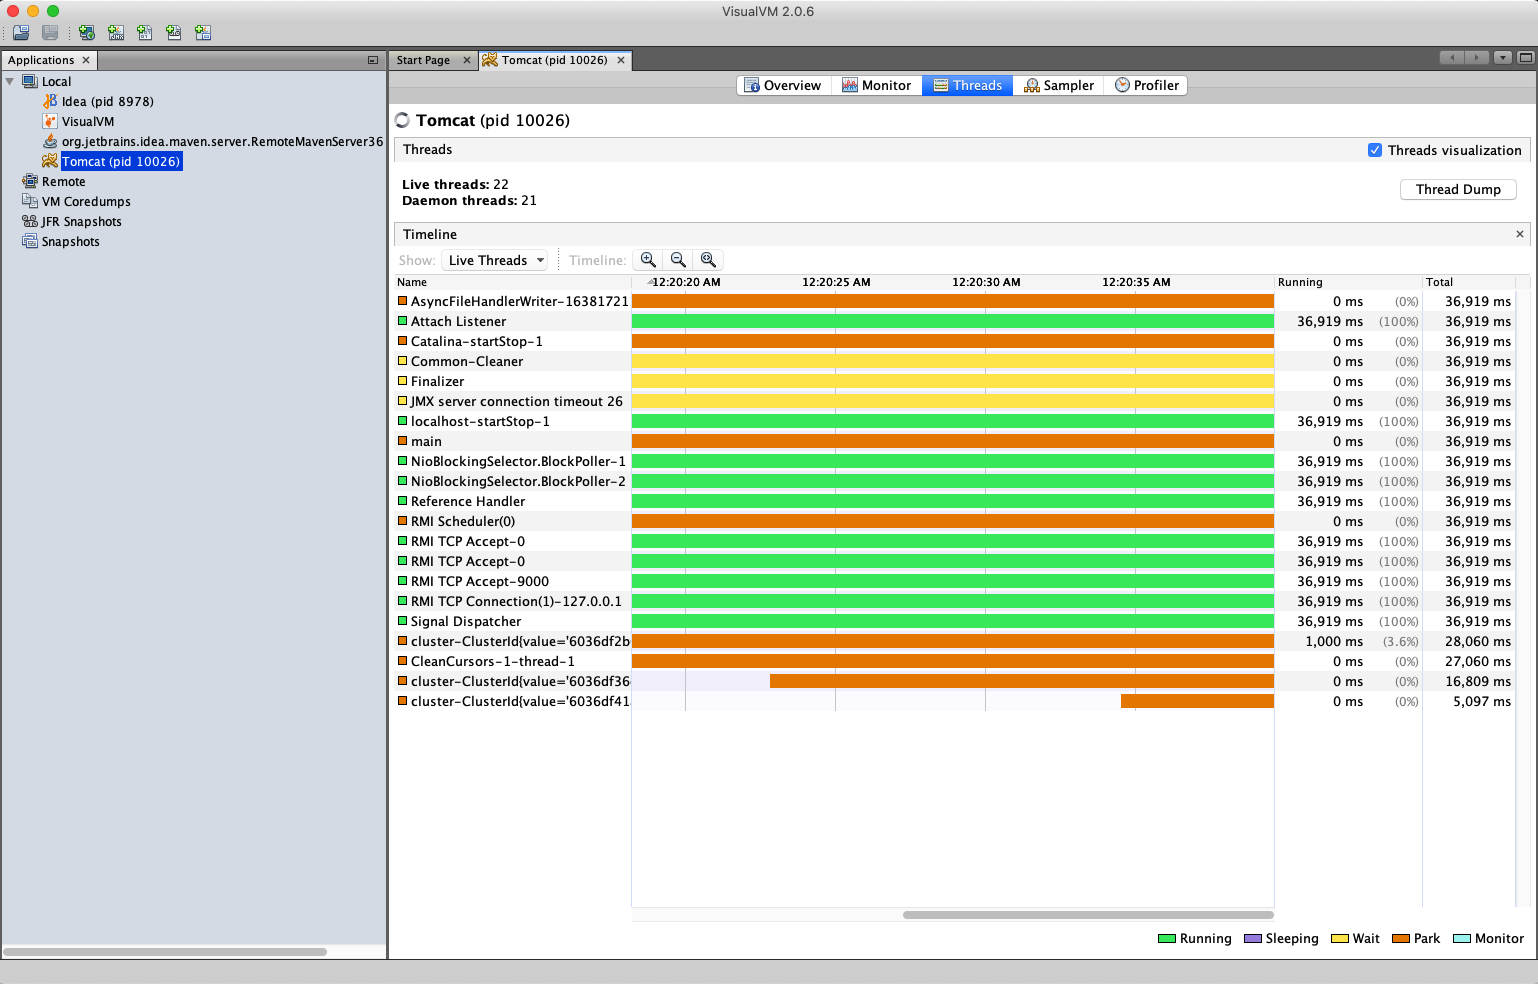
Task: Open the Sampler tab
Action: 1058,85
